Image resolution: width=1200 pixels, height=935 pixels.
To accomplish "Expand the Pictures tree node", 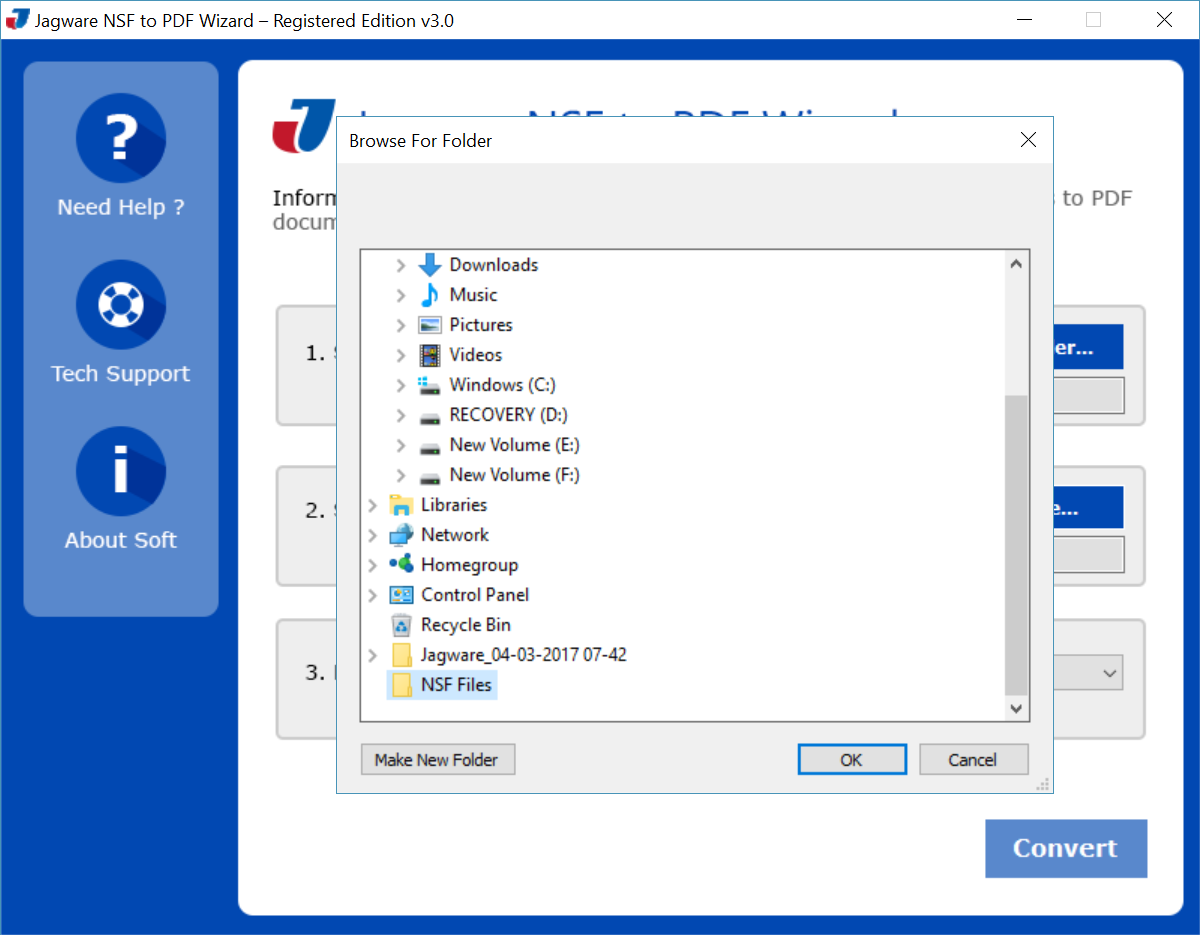I will pyautogui.click(x=401, y=325).
